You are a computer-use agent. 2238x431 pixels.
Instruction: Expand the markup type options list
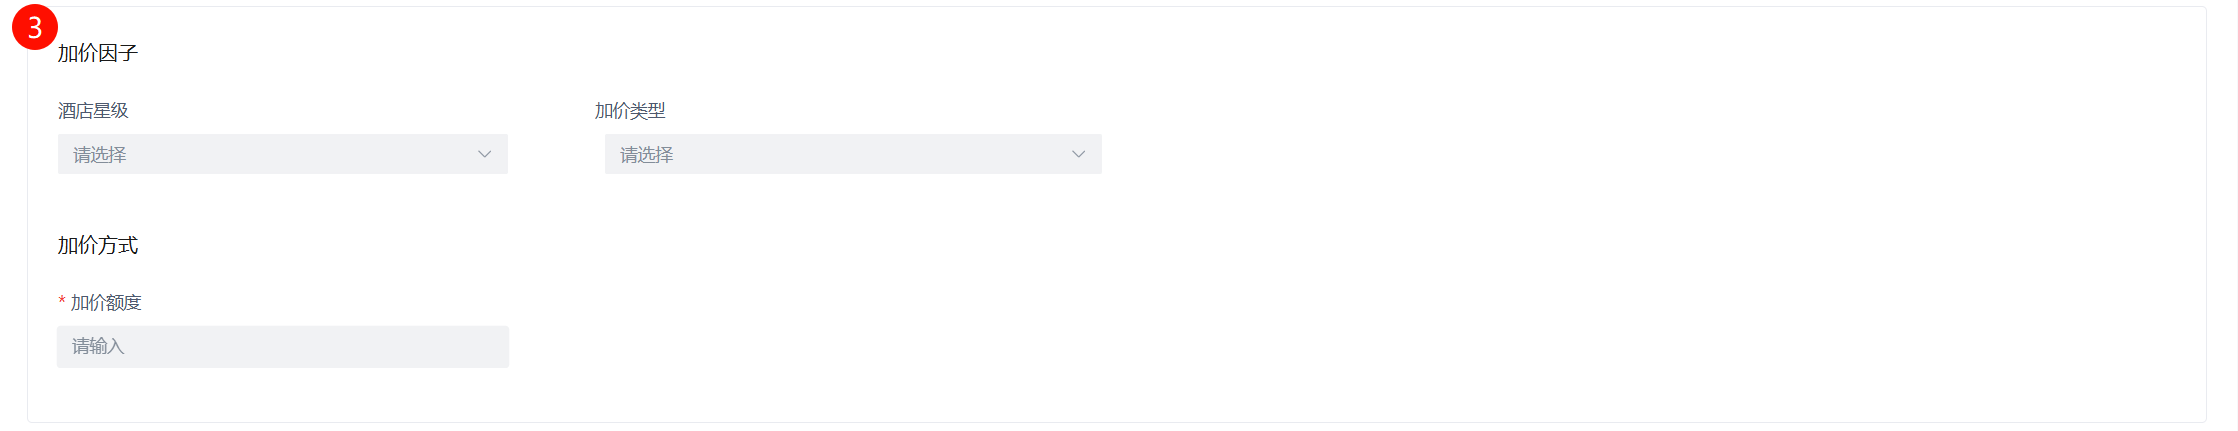tap(853, 154)
